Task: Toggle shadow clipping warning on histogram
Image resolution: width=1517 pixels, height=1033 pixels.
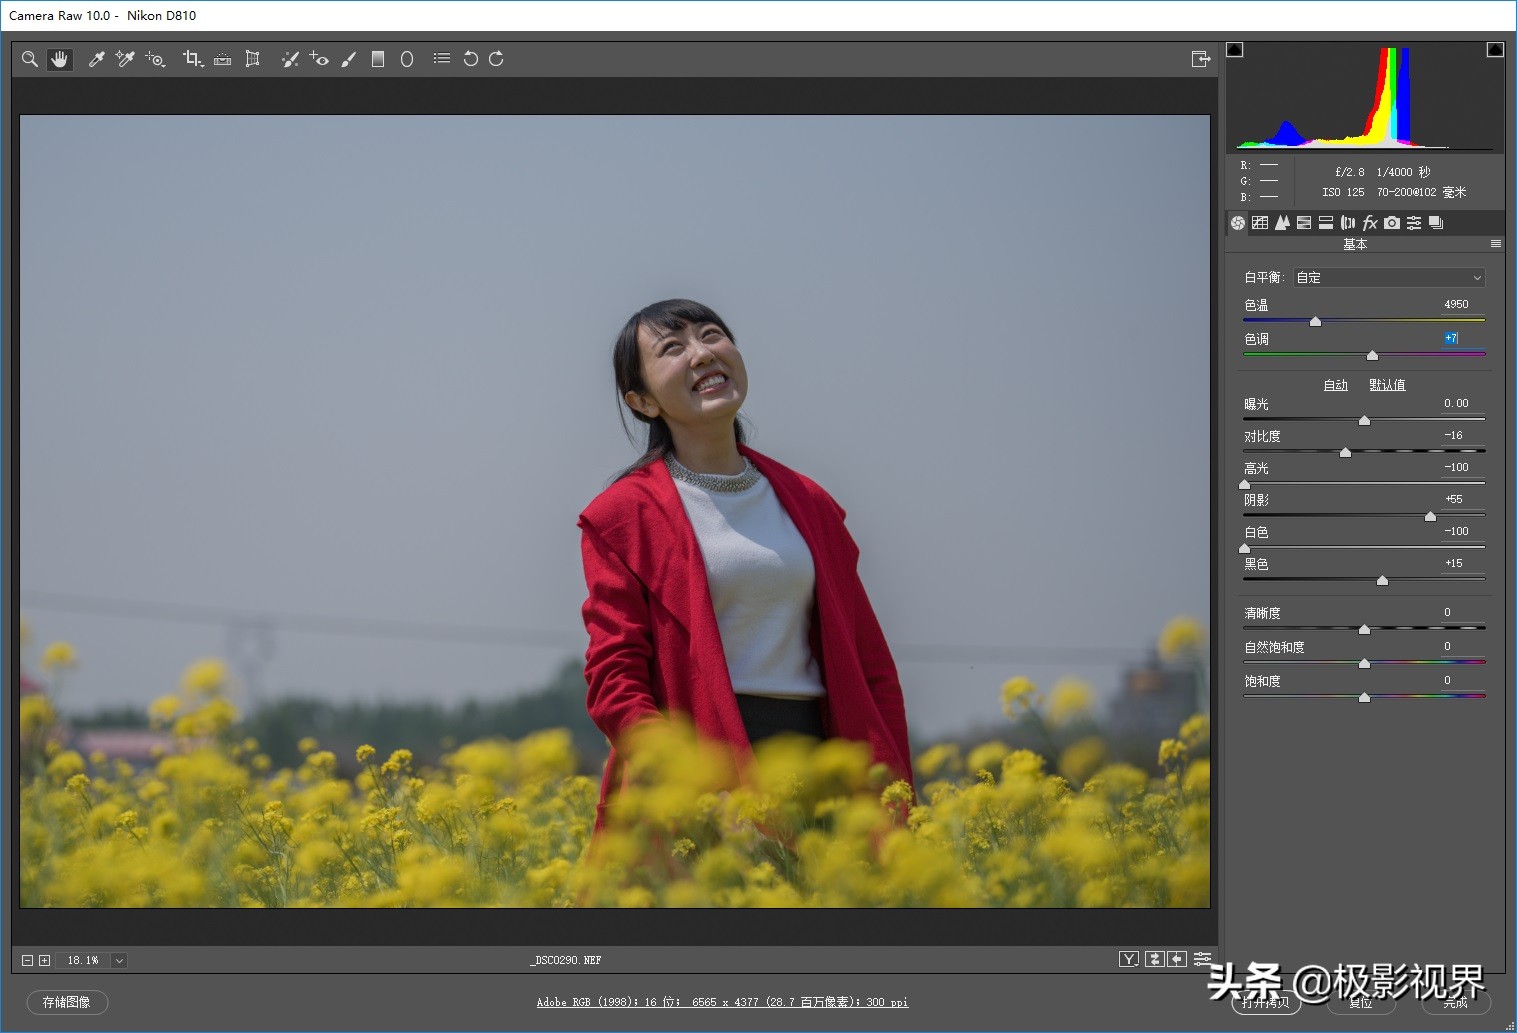Action: 1235,49
